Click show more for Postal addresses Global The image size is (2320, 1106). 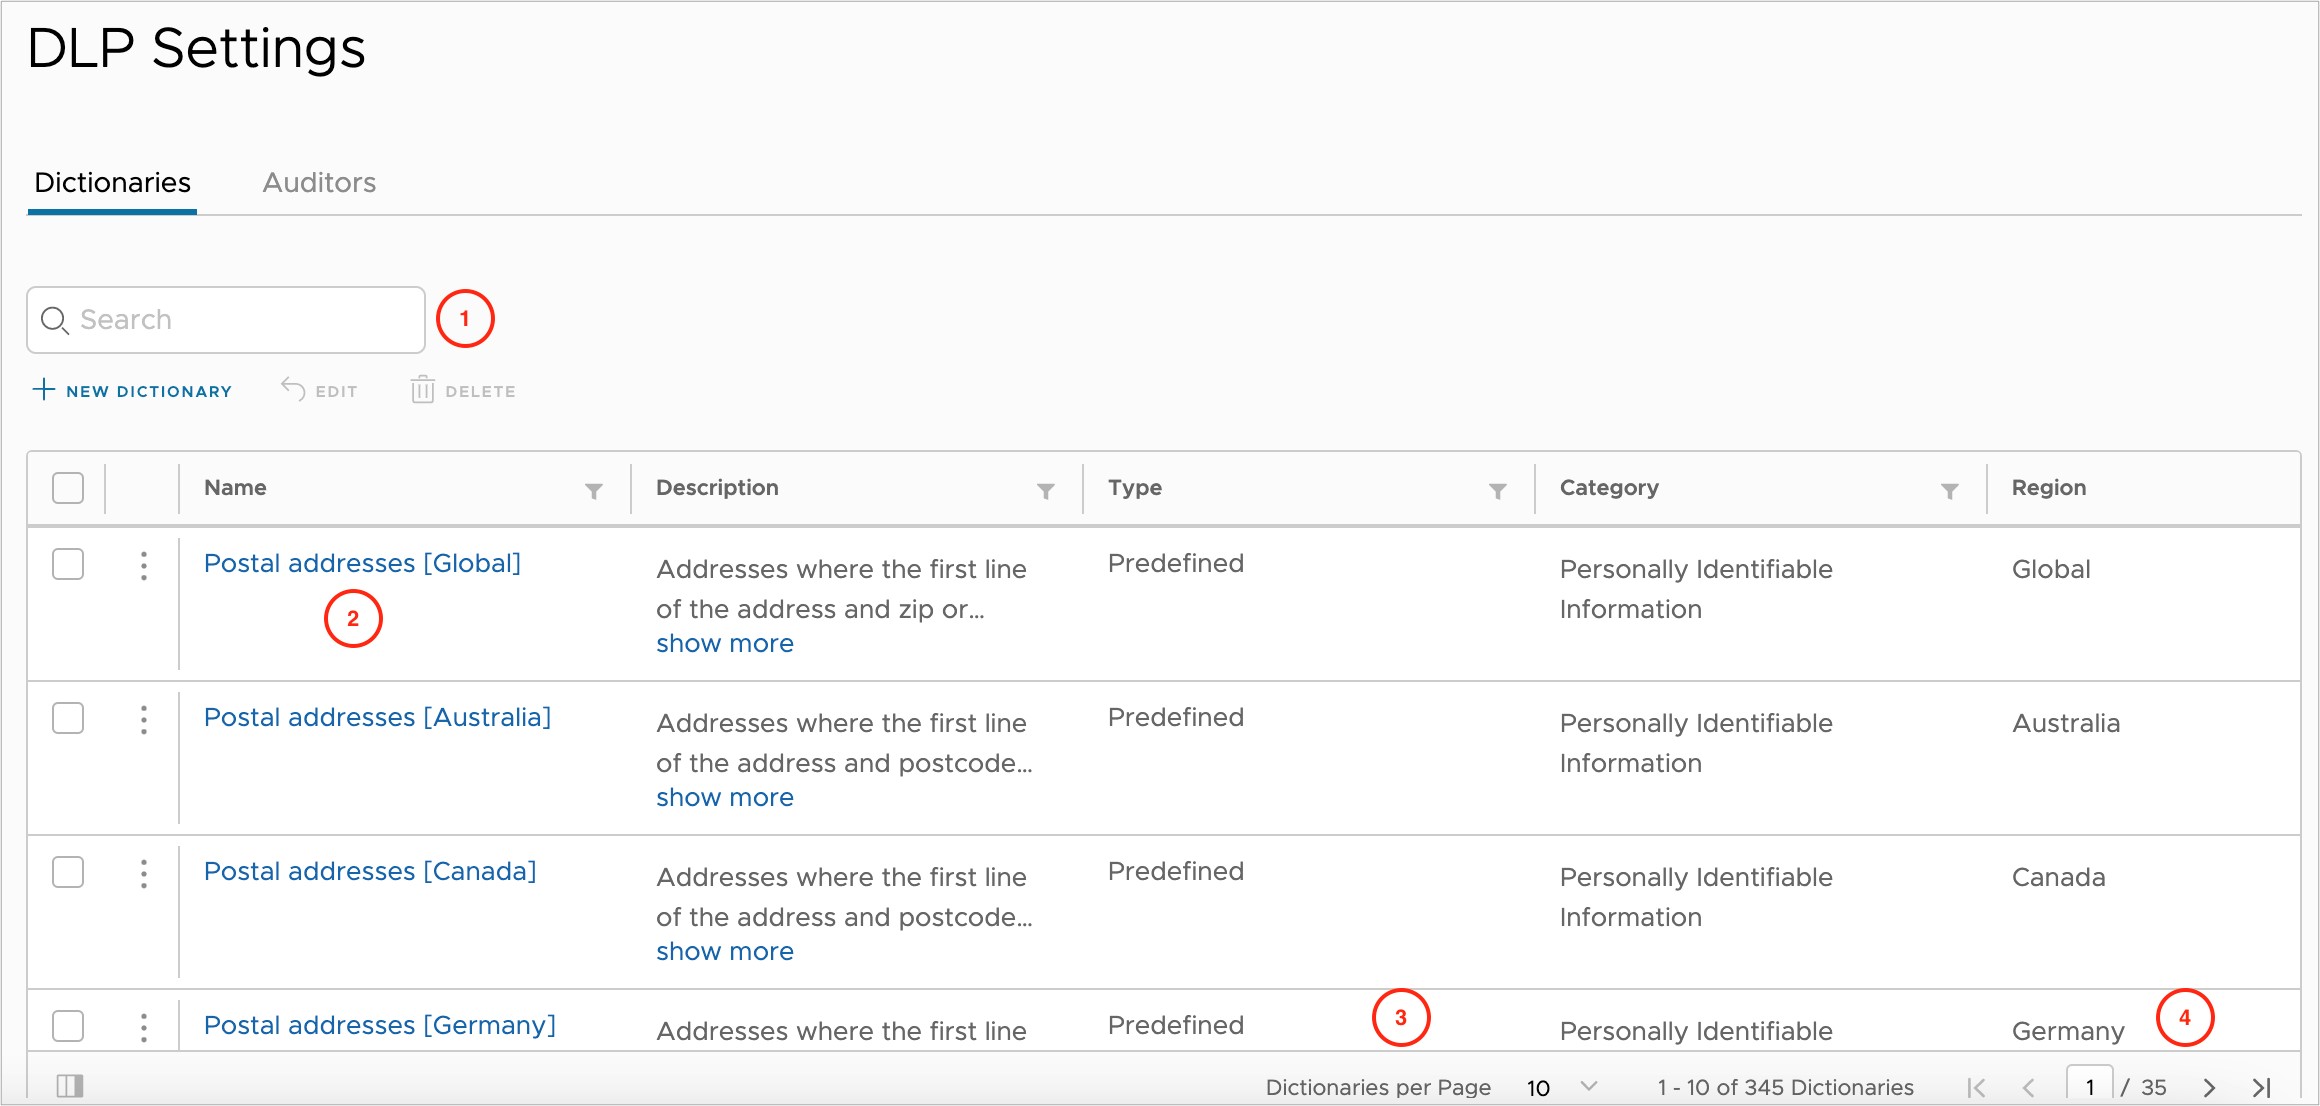[724, 642]
